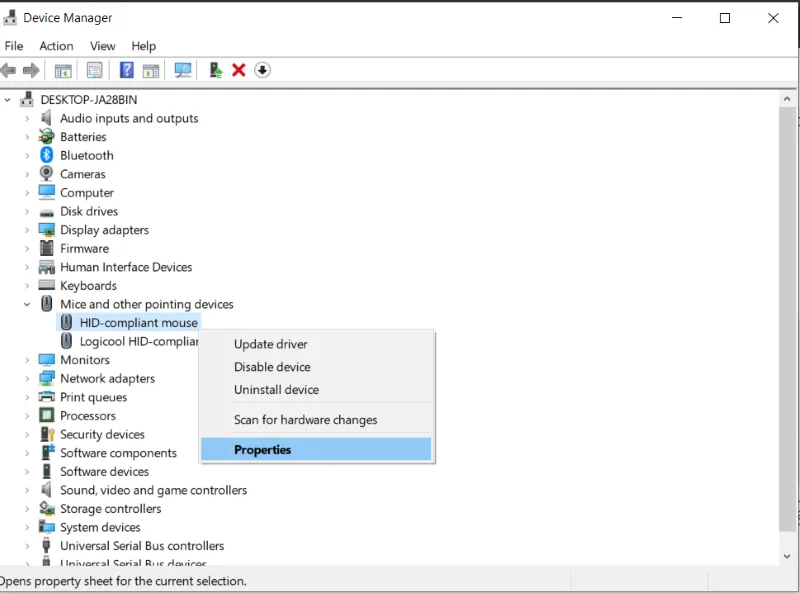The width and height of the screenshot is (800, 594).
Task: Choose Uninstall device from the context menu
Action: point(276,390)
